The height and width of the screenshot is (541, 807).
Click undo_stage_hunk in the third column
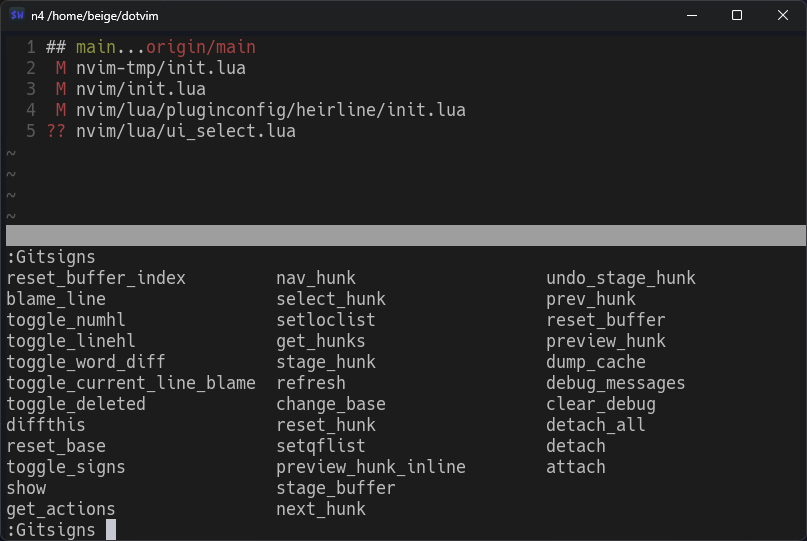620,278
